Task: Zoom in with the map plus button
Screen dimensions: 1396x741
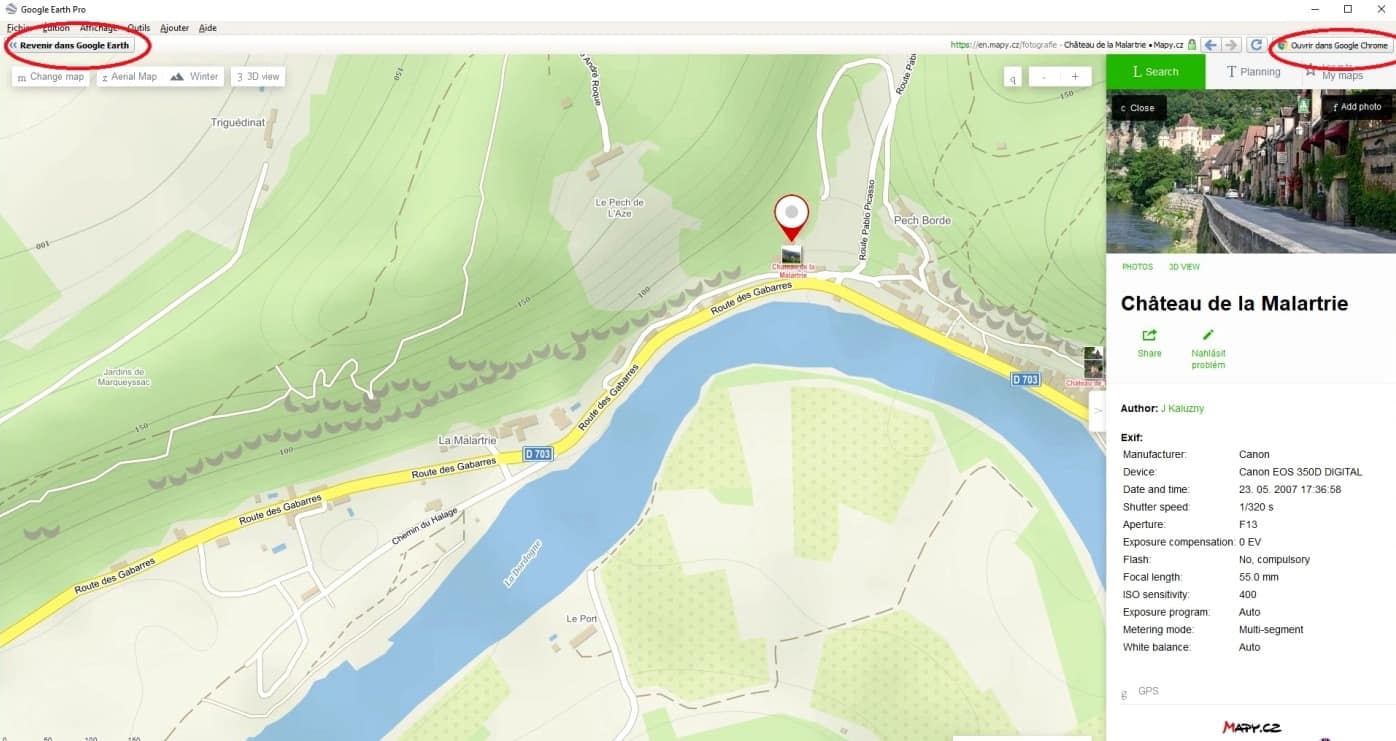Action: [x=1075, y=76]
